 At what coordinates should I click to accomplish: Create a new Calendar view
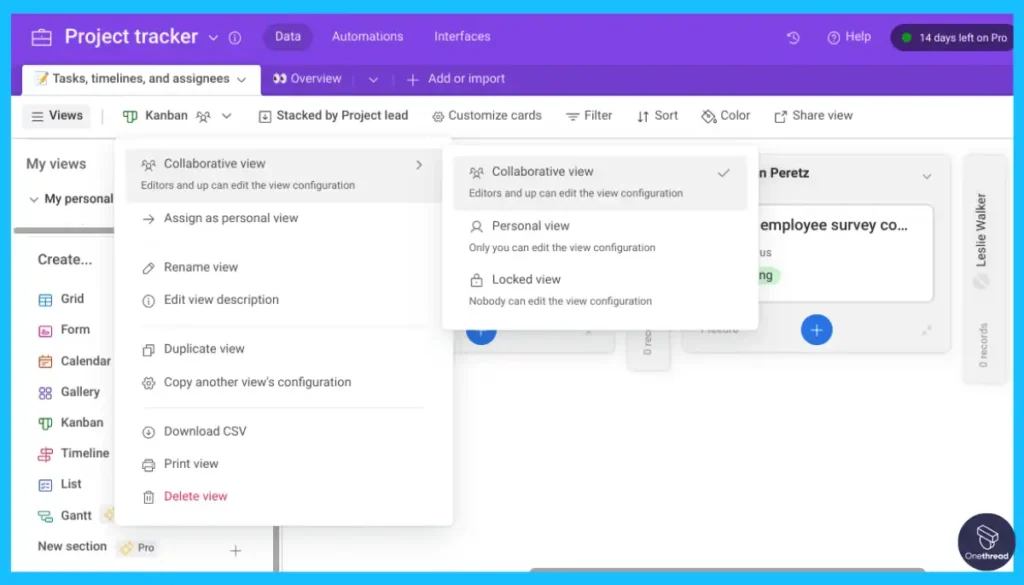(74, 361)
